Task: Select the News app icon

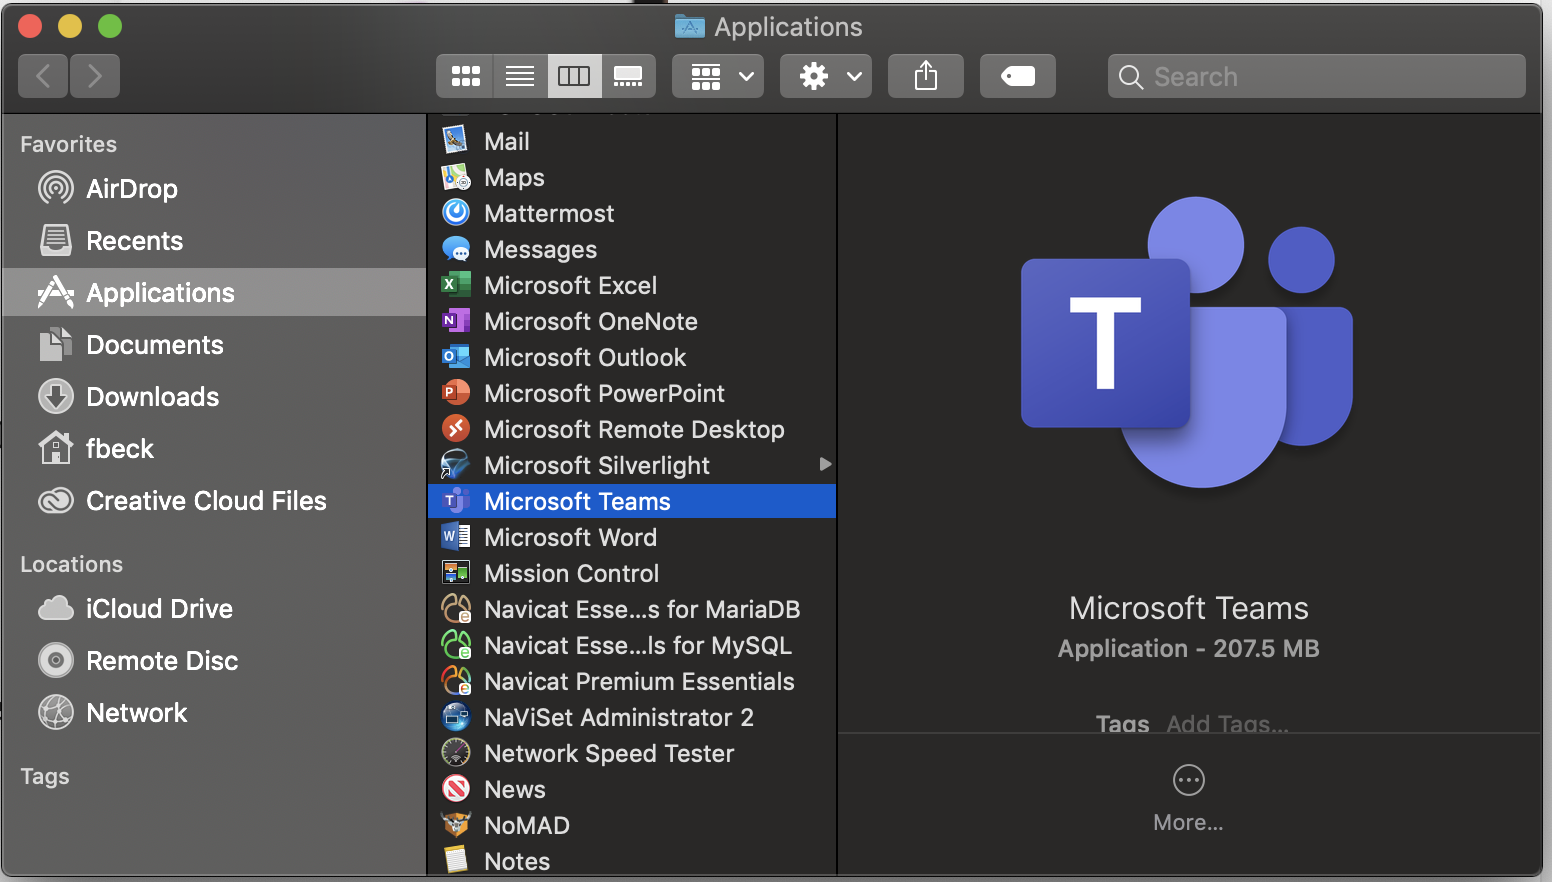Action: (x=456, y=788)
